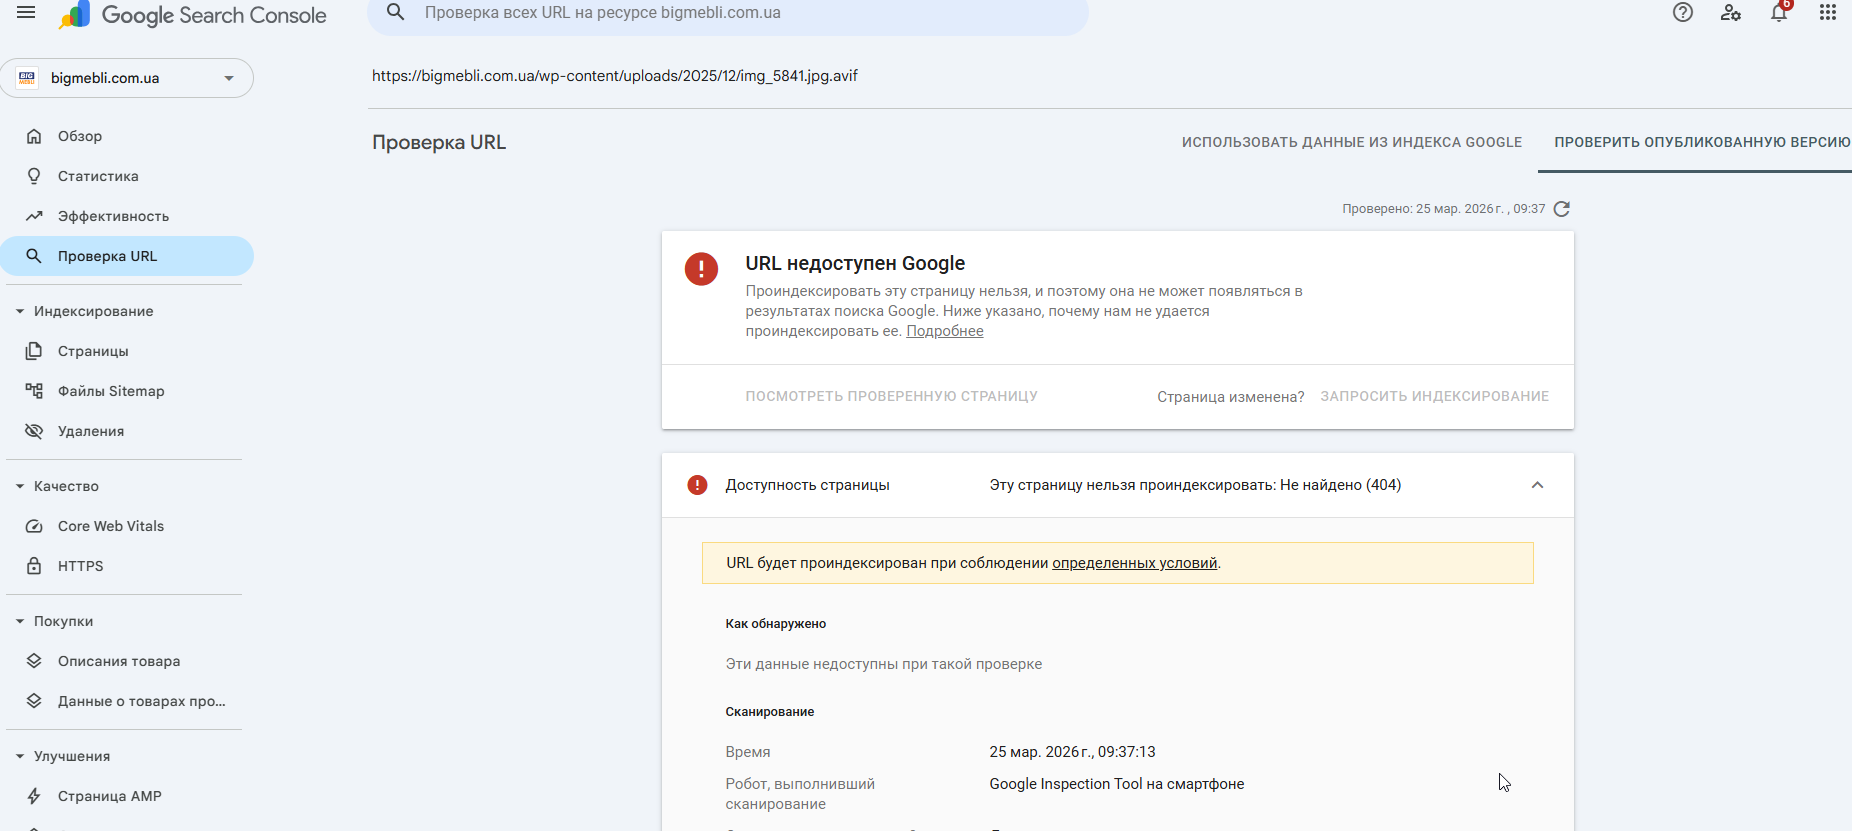Open the notifications bell
The image size is (1852, 831).
coord(1779,13)
